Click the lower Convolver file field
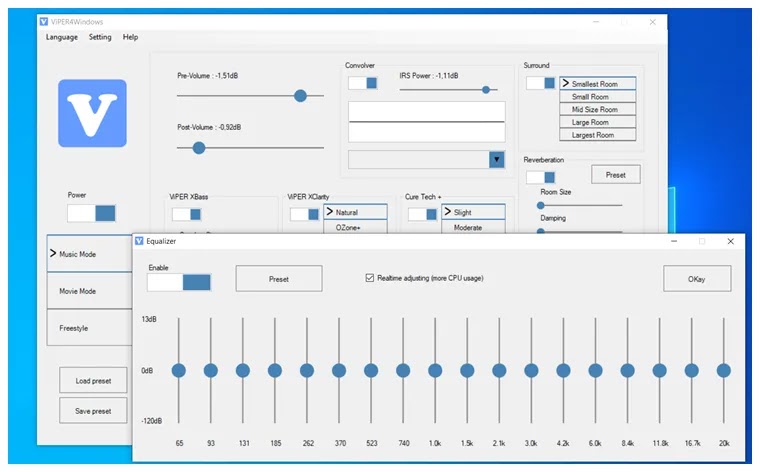The height and width of the screenshot is (472, 760). point(427,132)
